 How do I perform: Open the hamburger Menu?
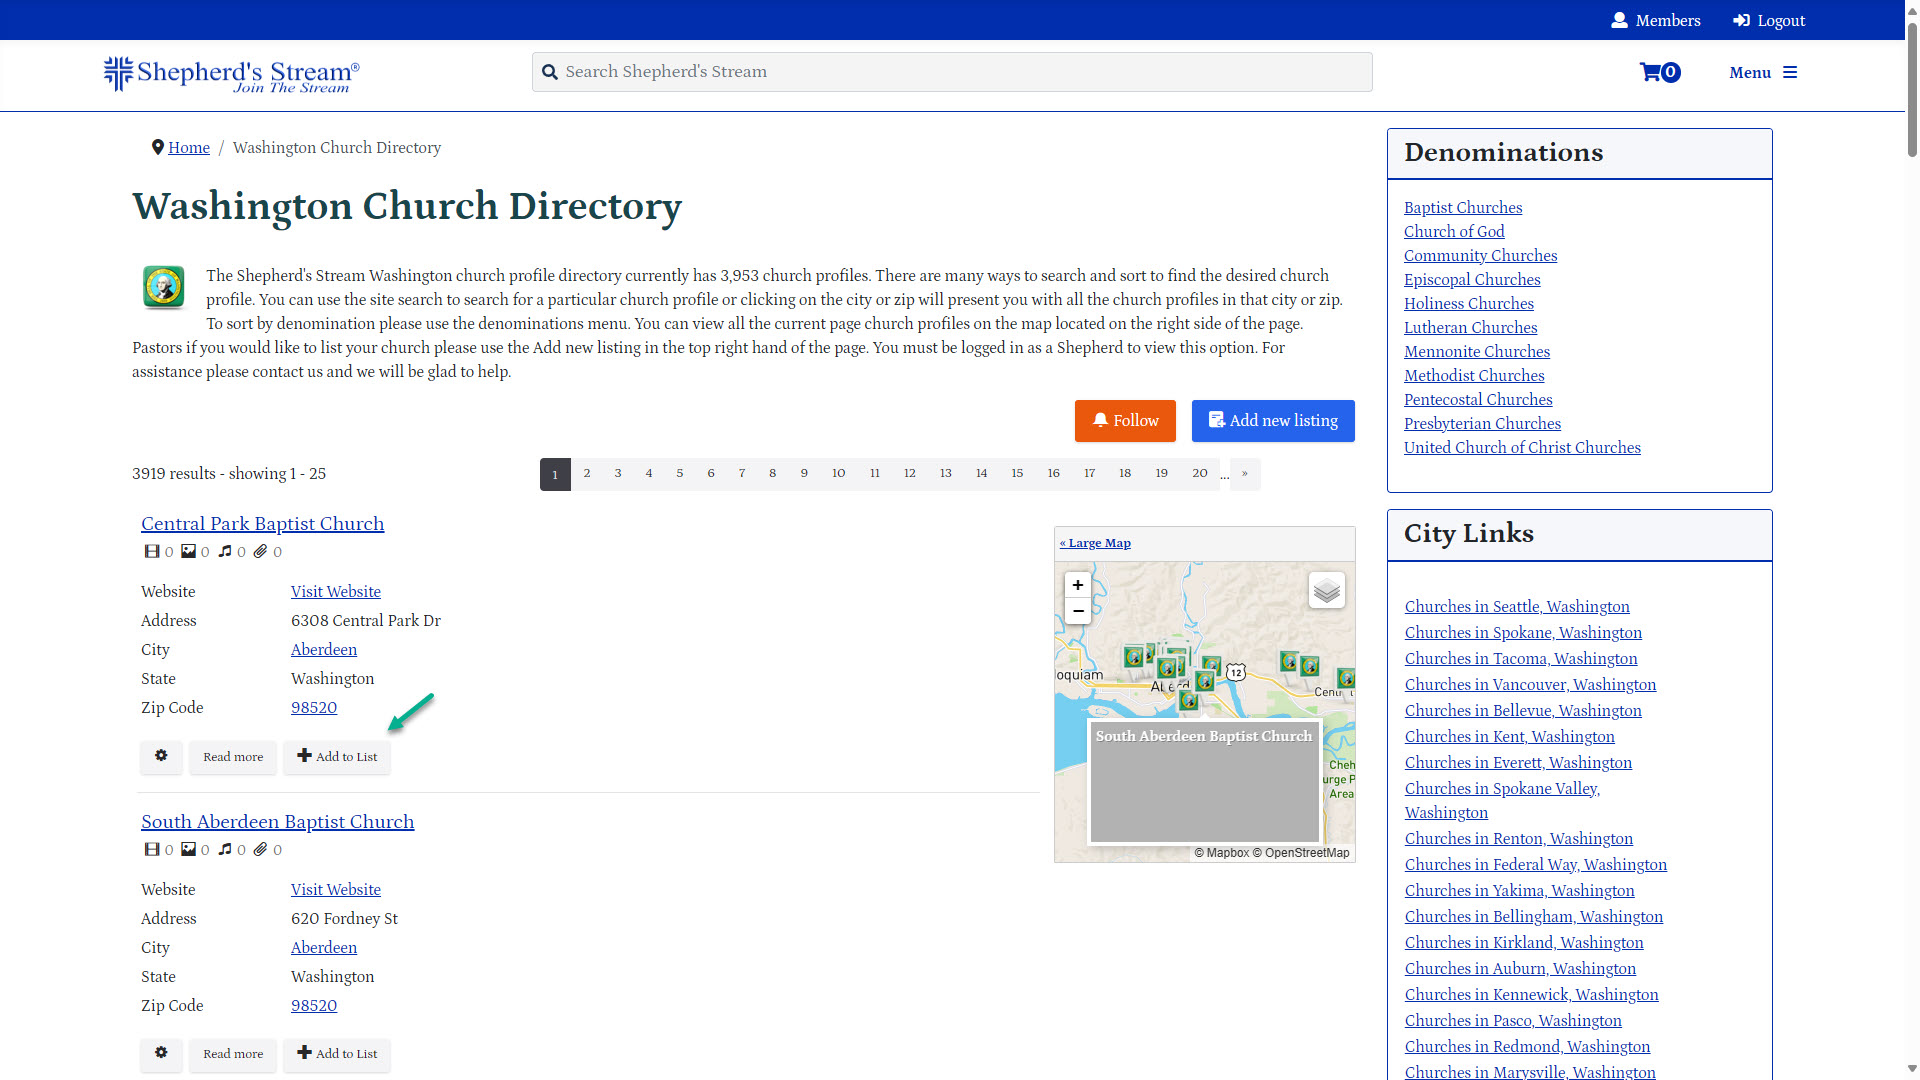(1763, 72)
